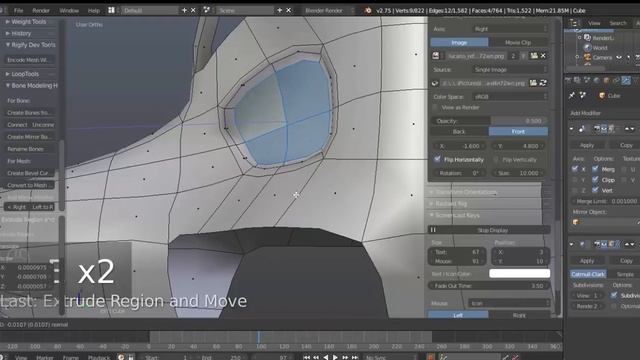Open outliner View menu
This screenshot has height=360, width=640.
coord(594,23)
